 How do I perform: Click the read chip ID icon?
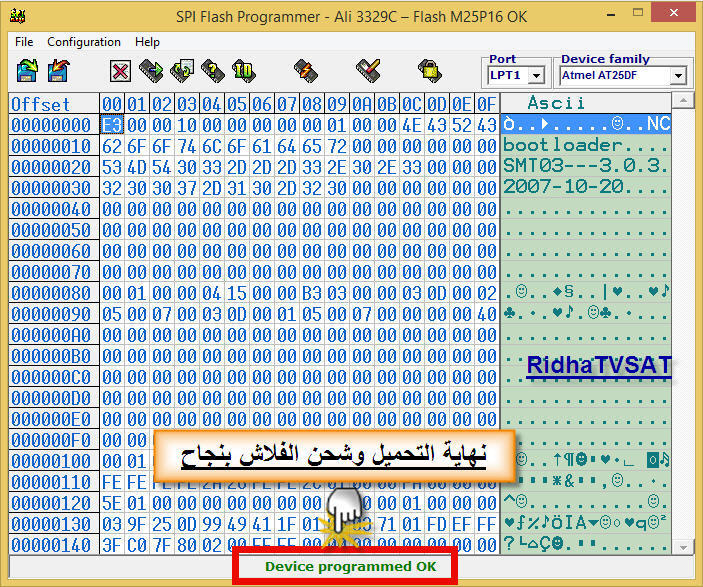(243, 70)
